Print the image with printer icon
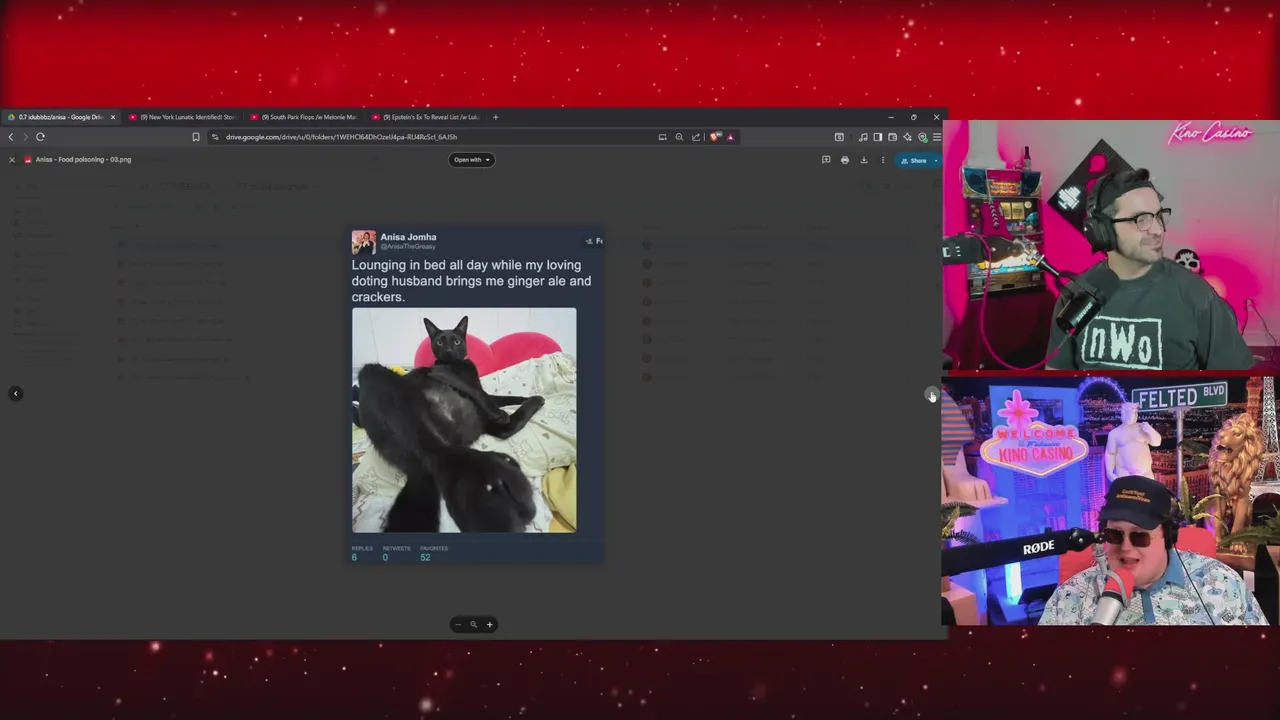The height and width of the screenshot is (720, 1280). pyautogui.click(x=845, y=160)
